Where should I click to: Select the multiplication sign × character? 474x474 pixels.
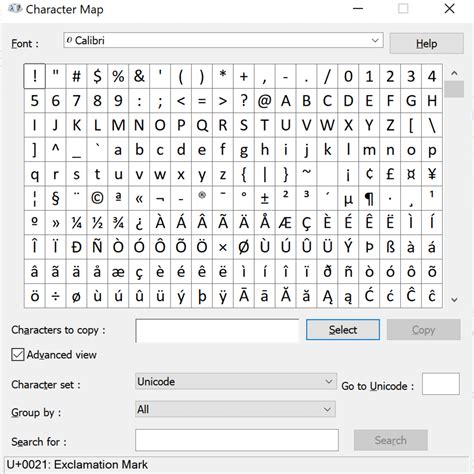(x=223, y=247)
